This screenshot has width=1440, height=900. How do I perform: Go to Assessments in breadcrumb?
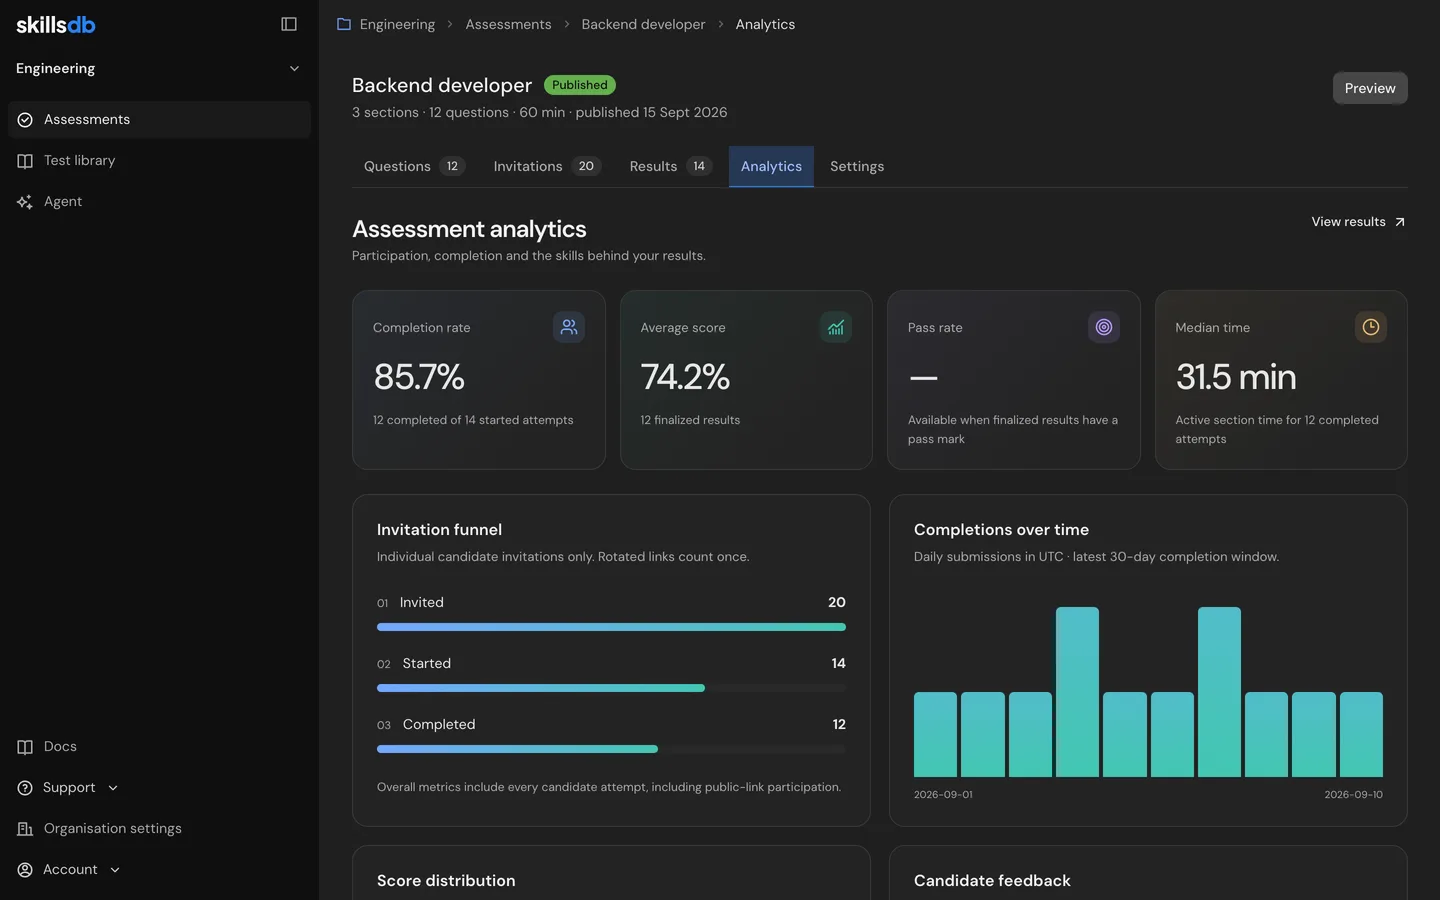click(508, 24)
